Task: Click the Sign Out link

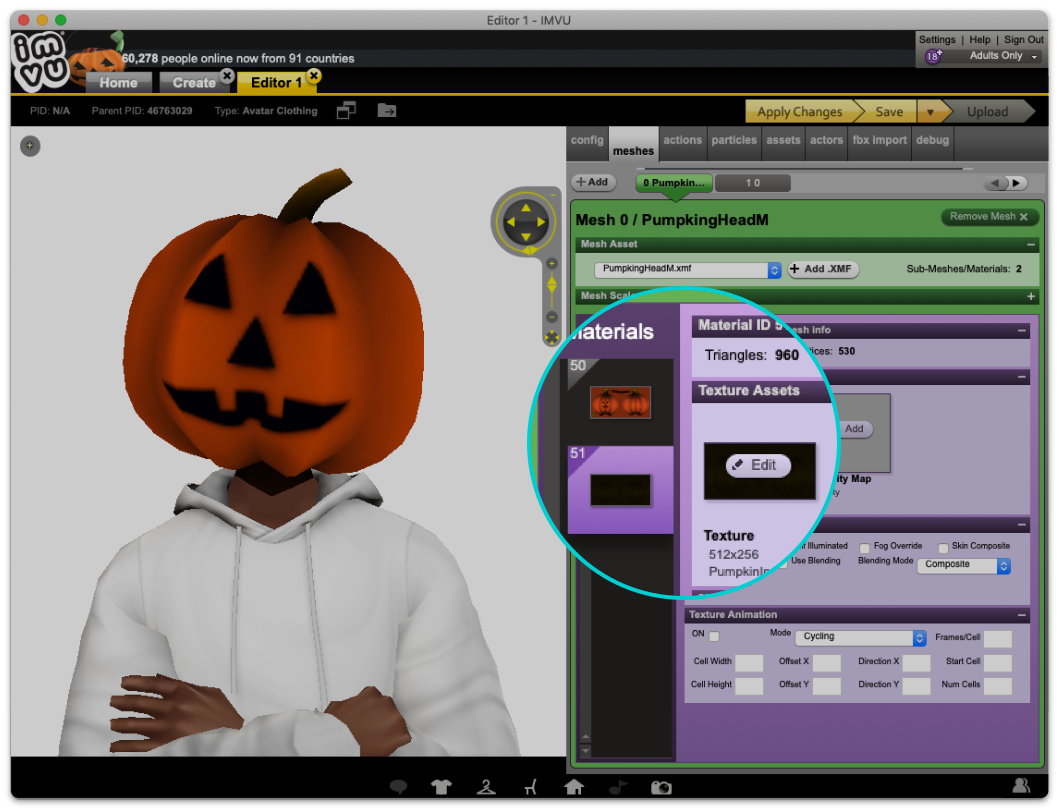Action: tap(1023, 39)
